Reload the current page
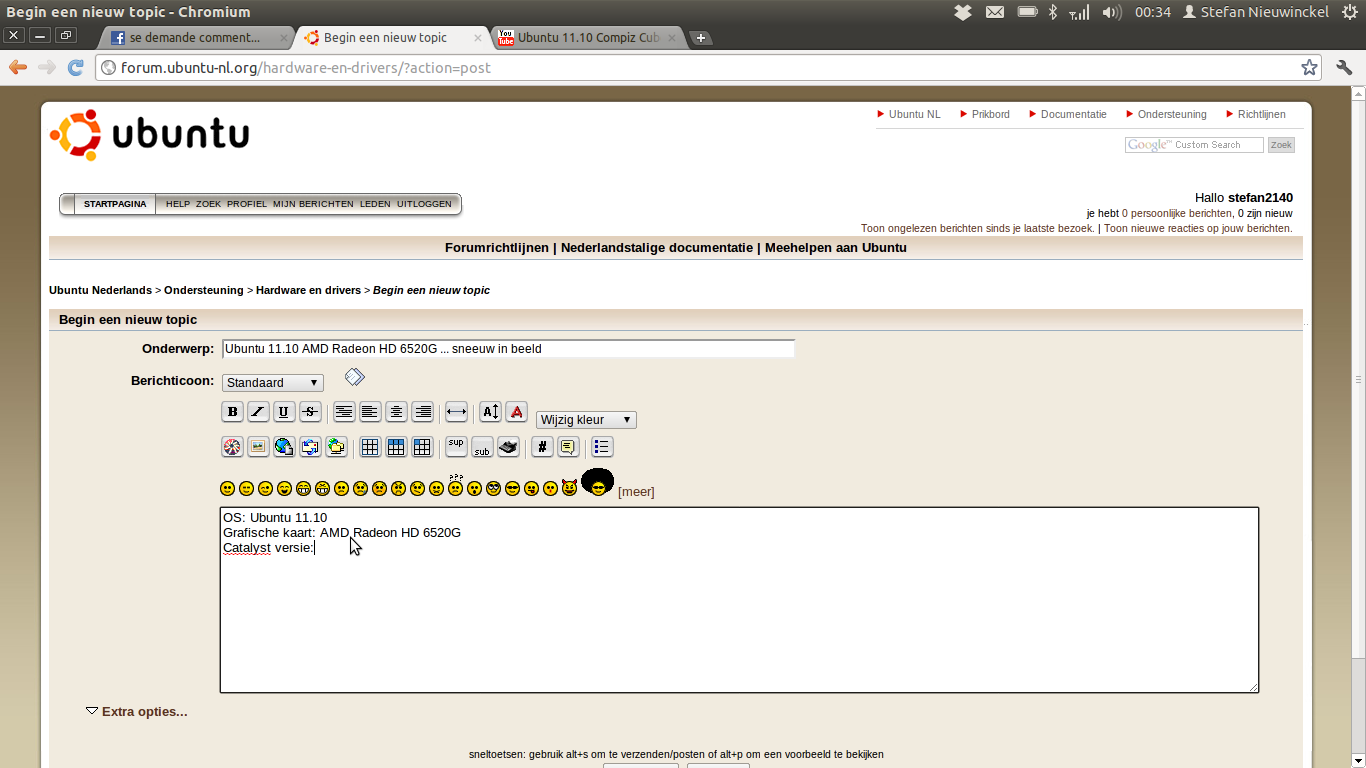The width and height of the screenshot is (1366, 768). click(x=75, y=68)
